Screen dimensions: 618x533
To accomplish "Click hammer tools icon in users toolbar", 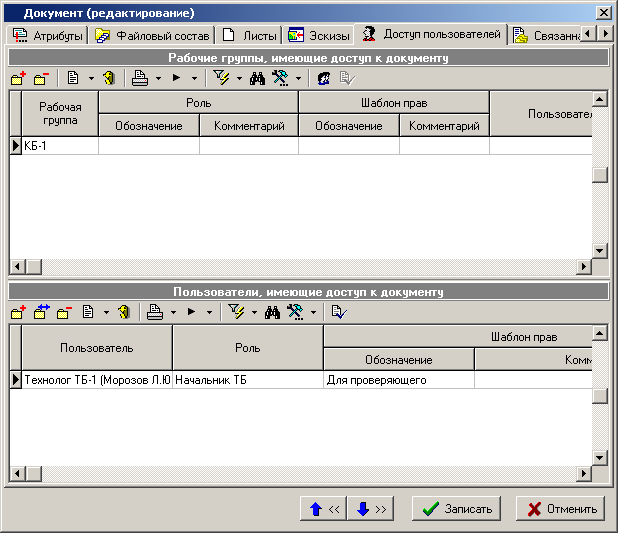I will 294,312.
